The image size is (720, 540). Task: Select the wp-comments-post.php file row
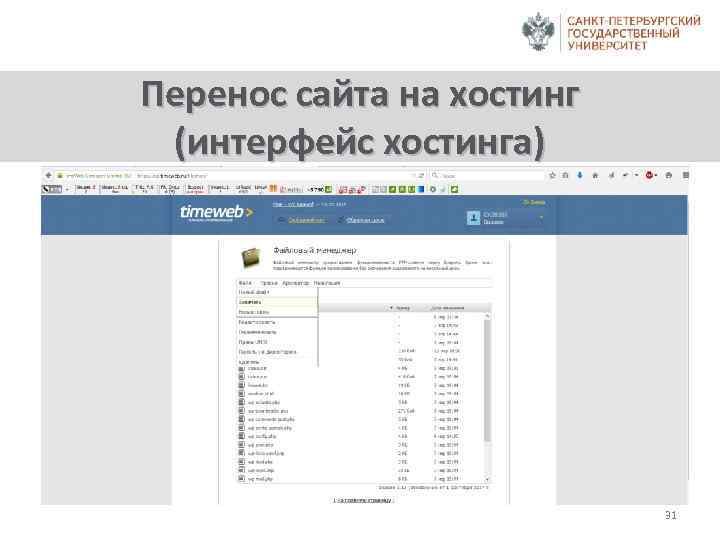360,419
